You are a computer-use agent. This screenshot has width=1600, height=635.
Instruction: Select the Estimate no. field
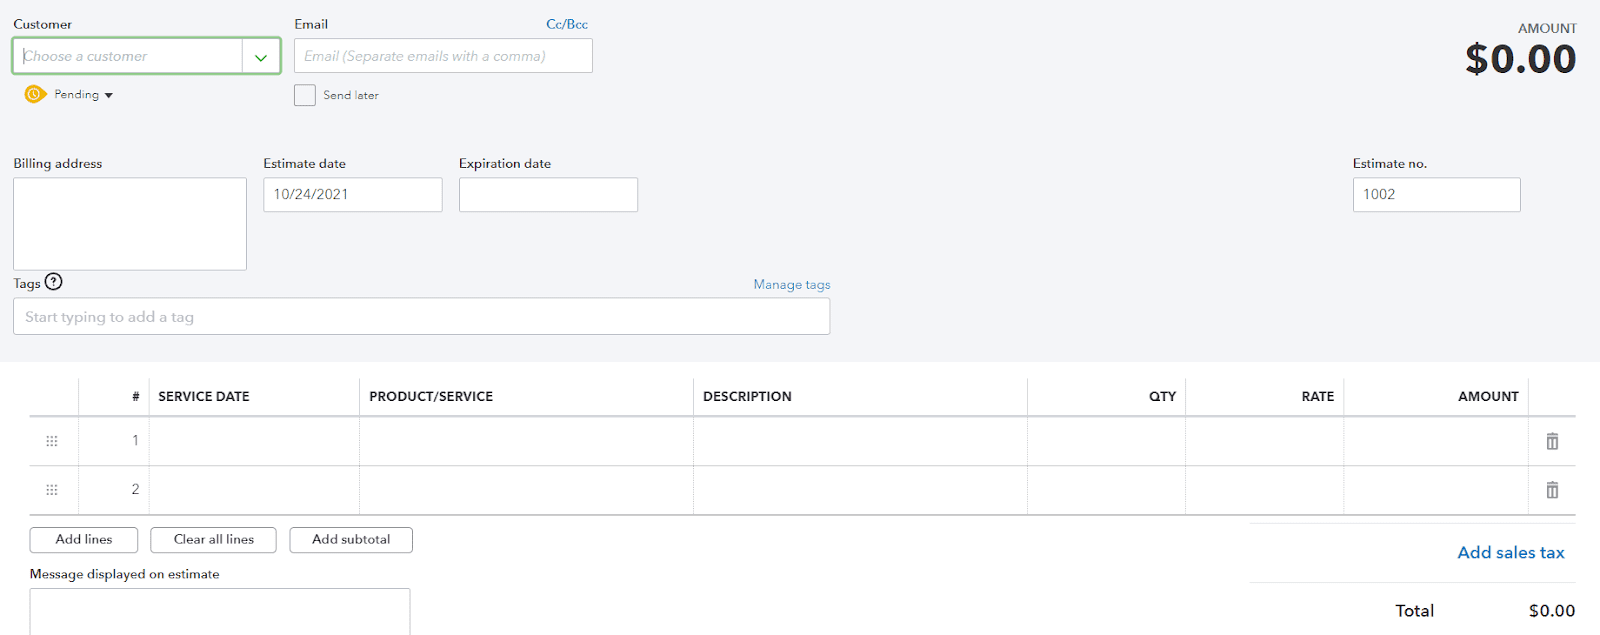[x=1436, y=195]
